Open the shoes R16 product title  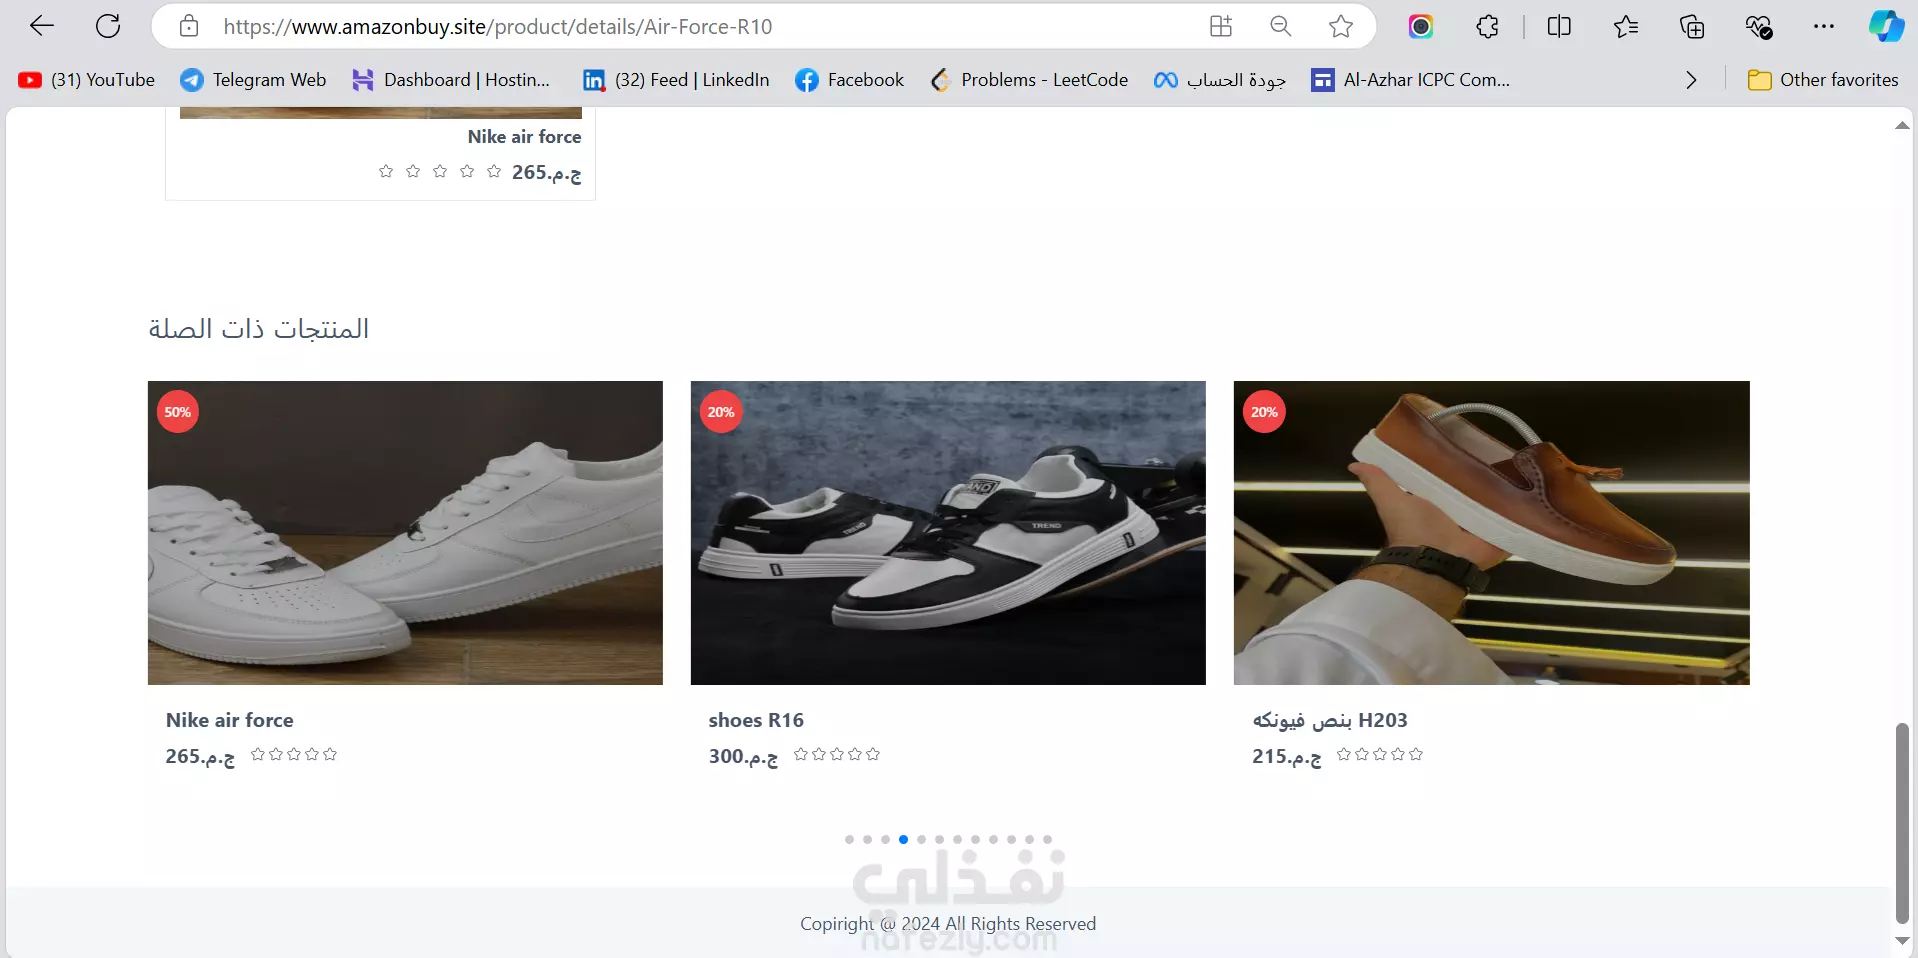pos(756,720)
